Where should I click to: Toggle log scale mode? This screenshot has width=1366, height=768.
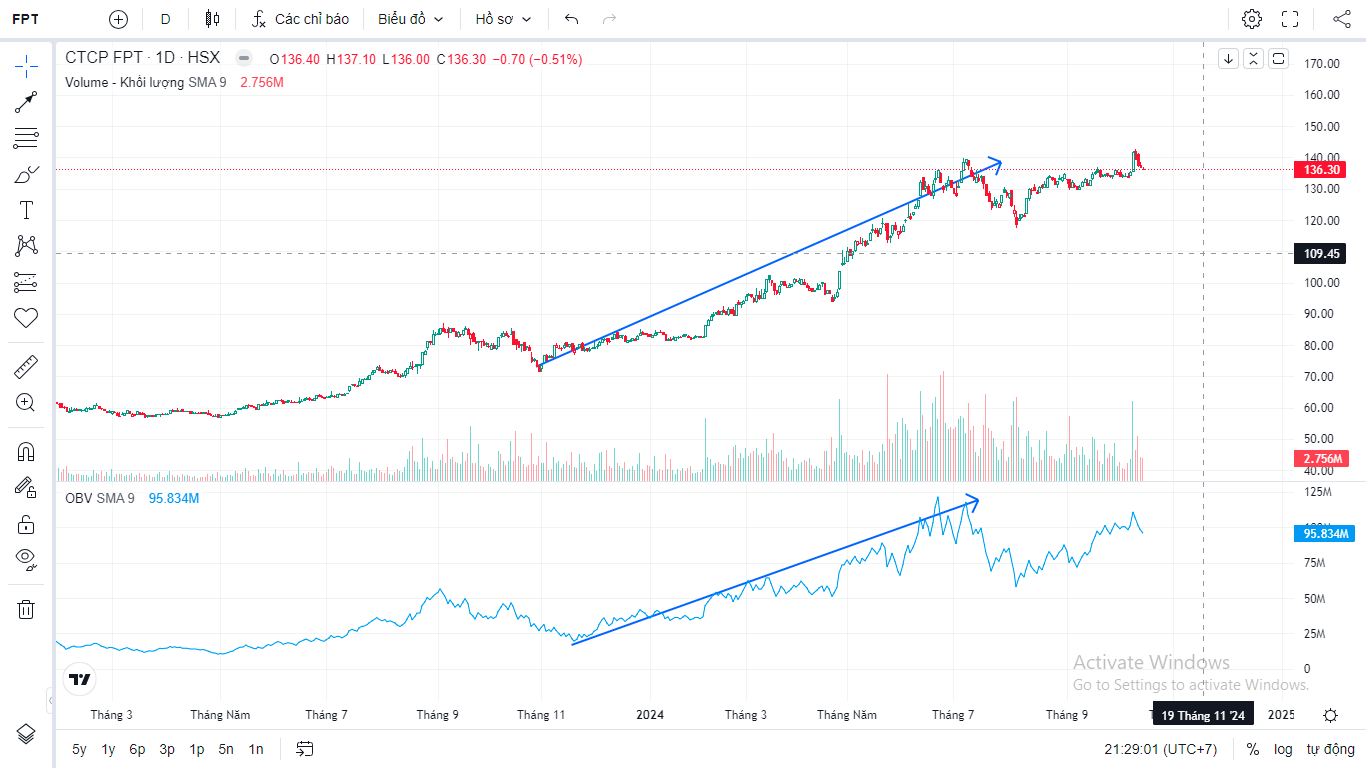(1283, 749)
